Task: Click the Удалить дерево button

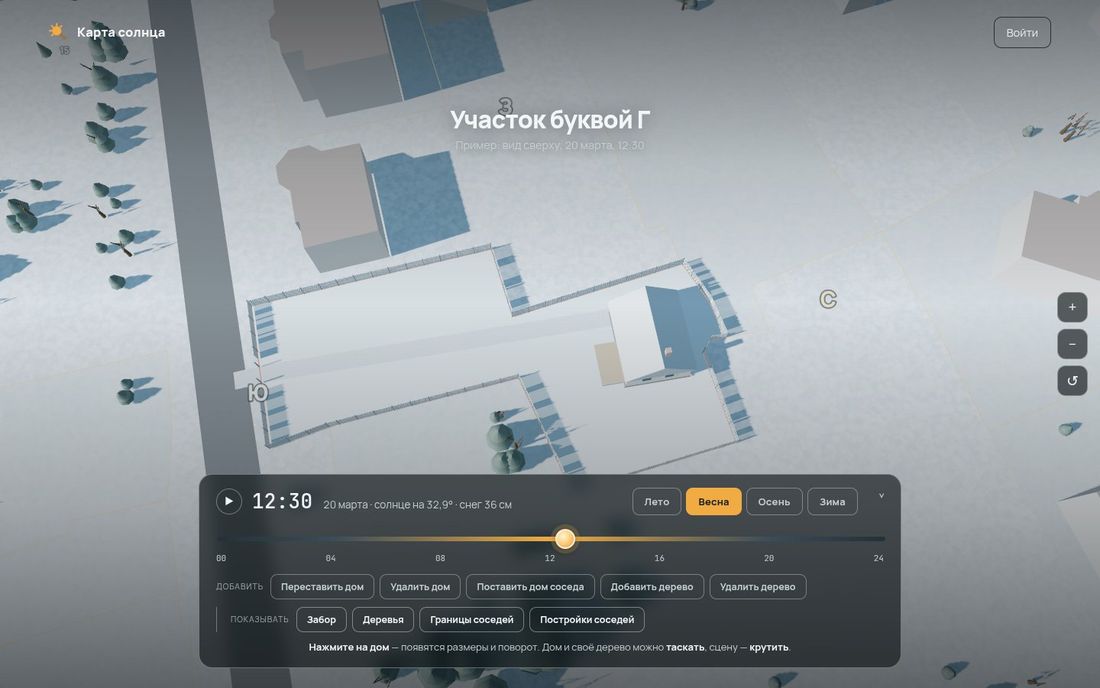Action: click(x=758, y=586)
